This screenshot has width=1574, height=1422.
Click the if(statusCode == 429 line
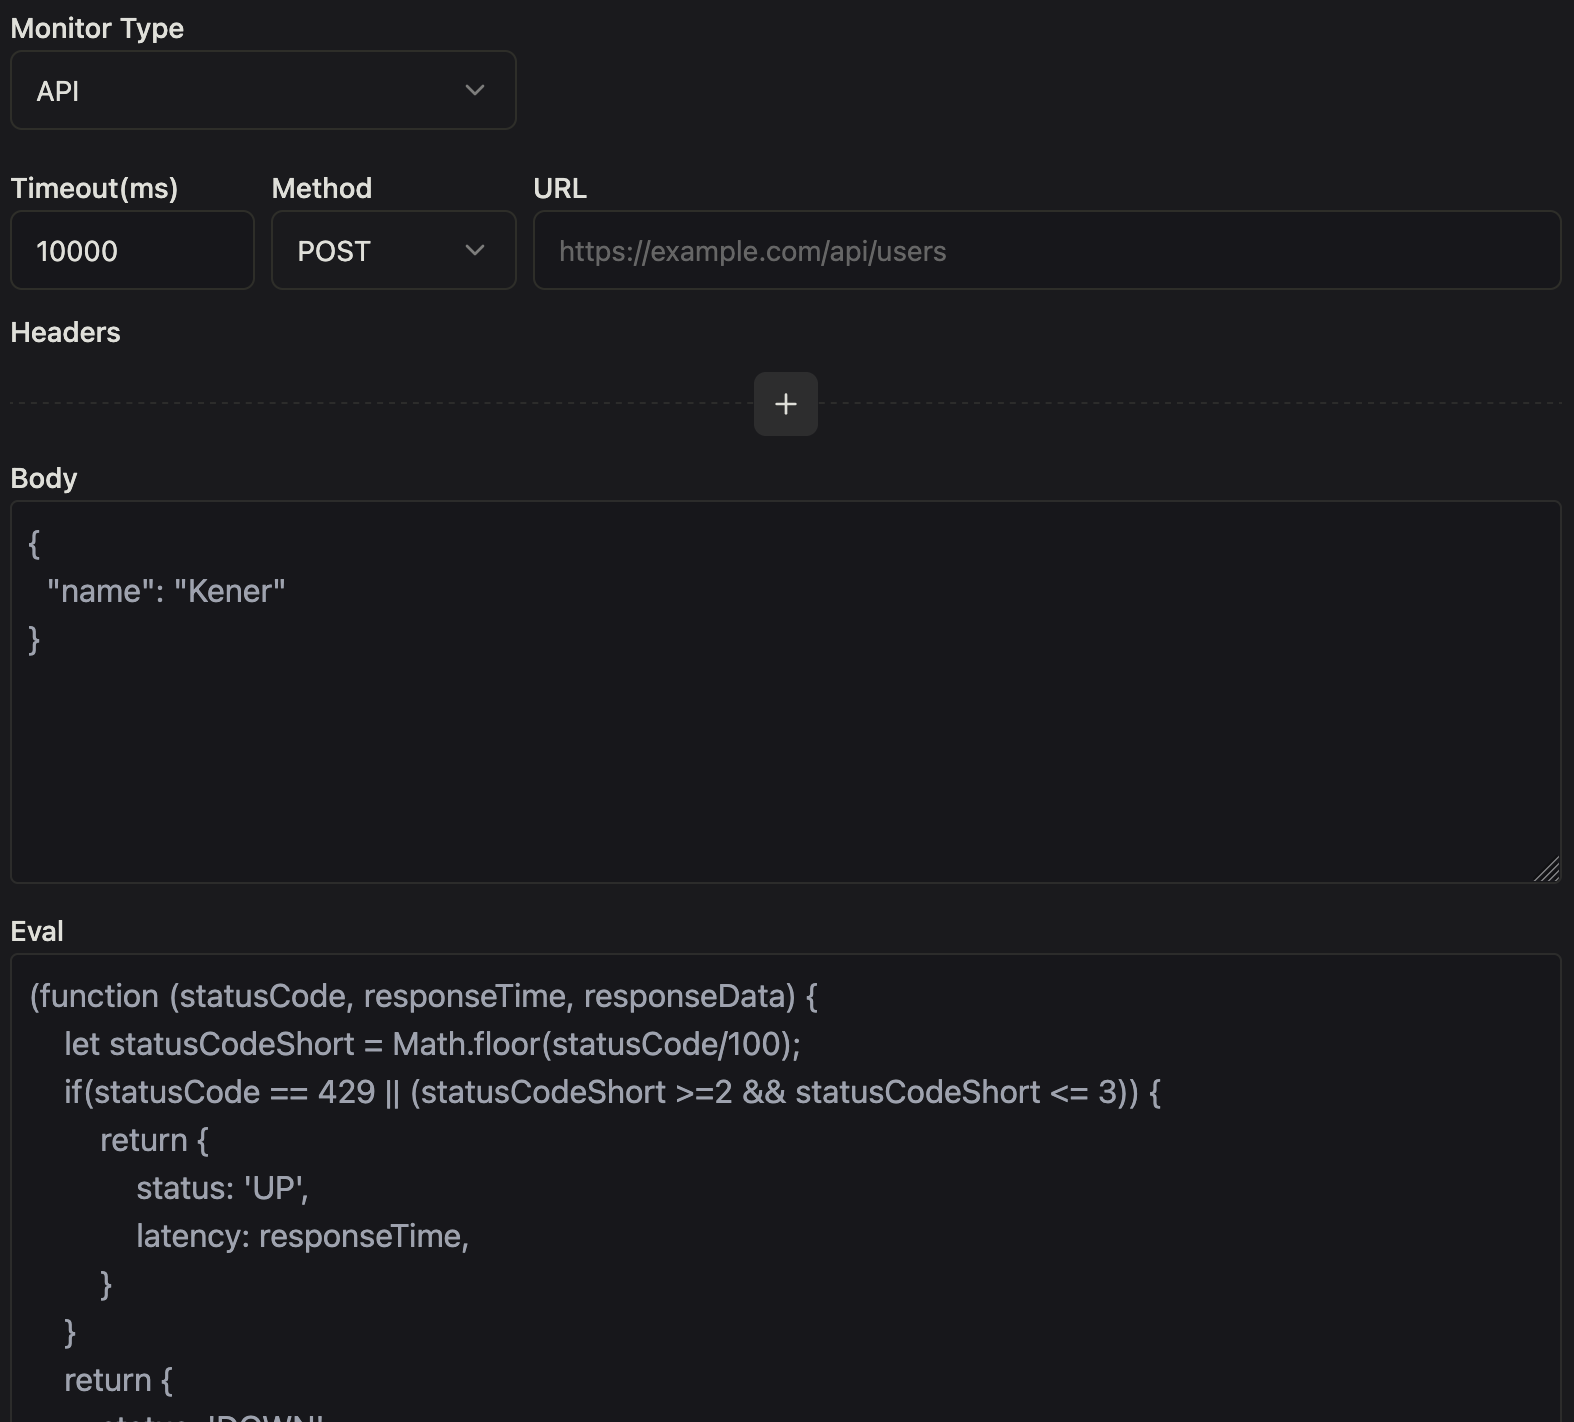(x=612, y=1092)
